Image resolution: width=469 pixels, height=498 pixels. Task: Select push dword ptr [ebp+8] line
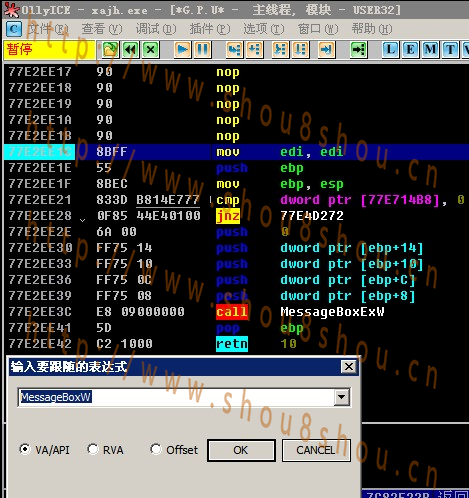236,296
